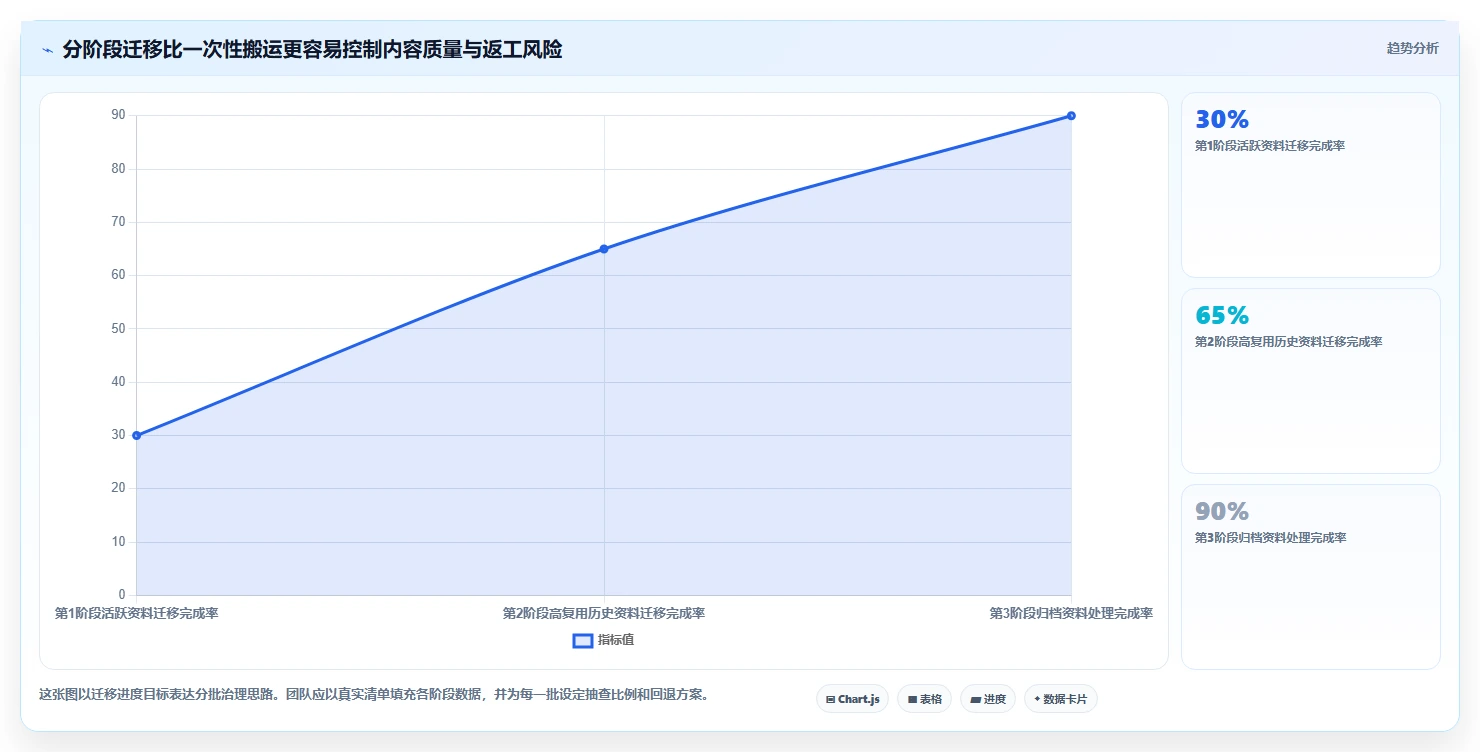
Task: Click the caption starting 这张图以迁移进度目标
Action: (374, 694)
